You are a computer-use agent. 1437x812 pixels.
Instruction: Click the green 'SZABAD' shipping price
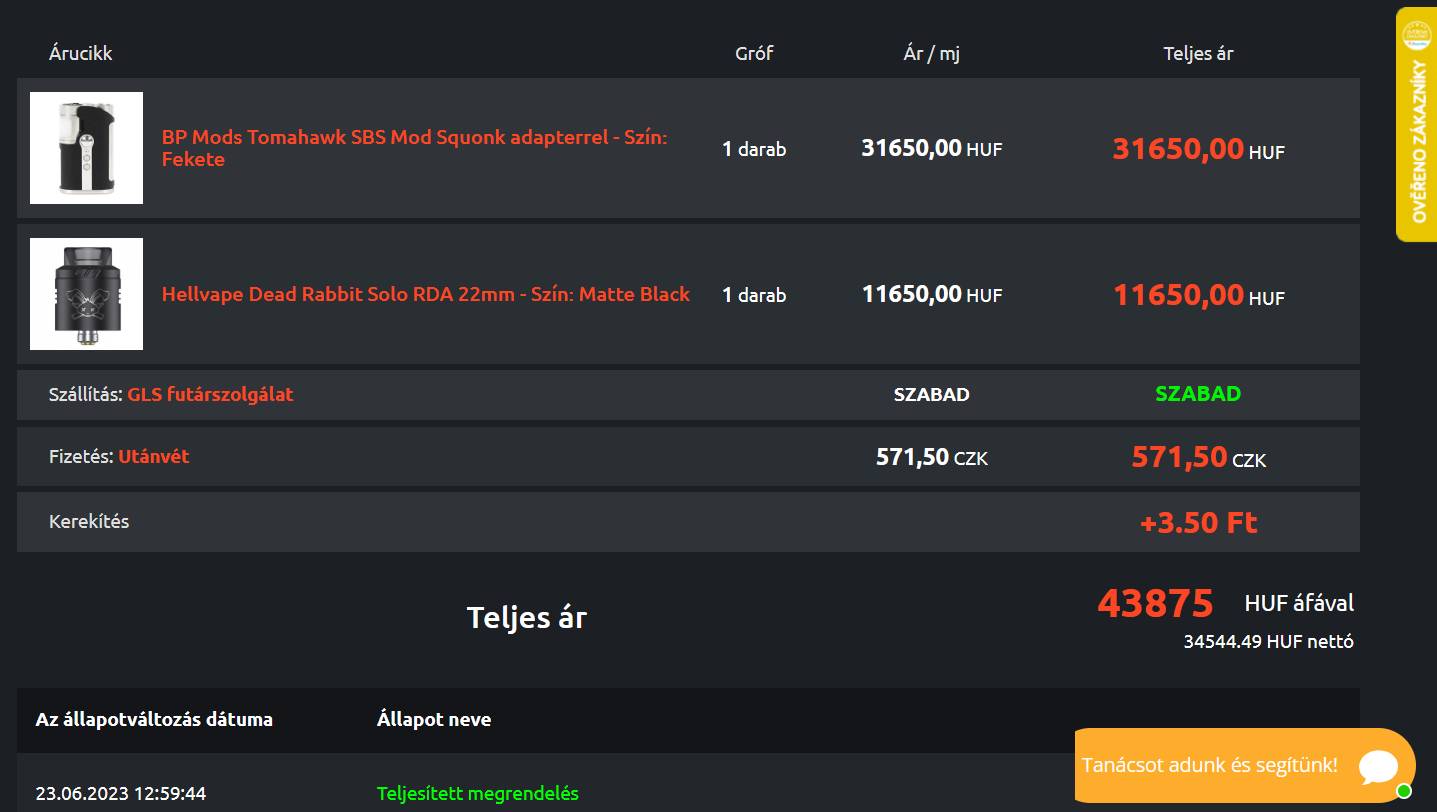(x=1198, y=394)
